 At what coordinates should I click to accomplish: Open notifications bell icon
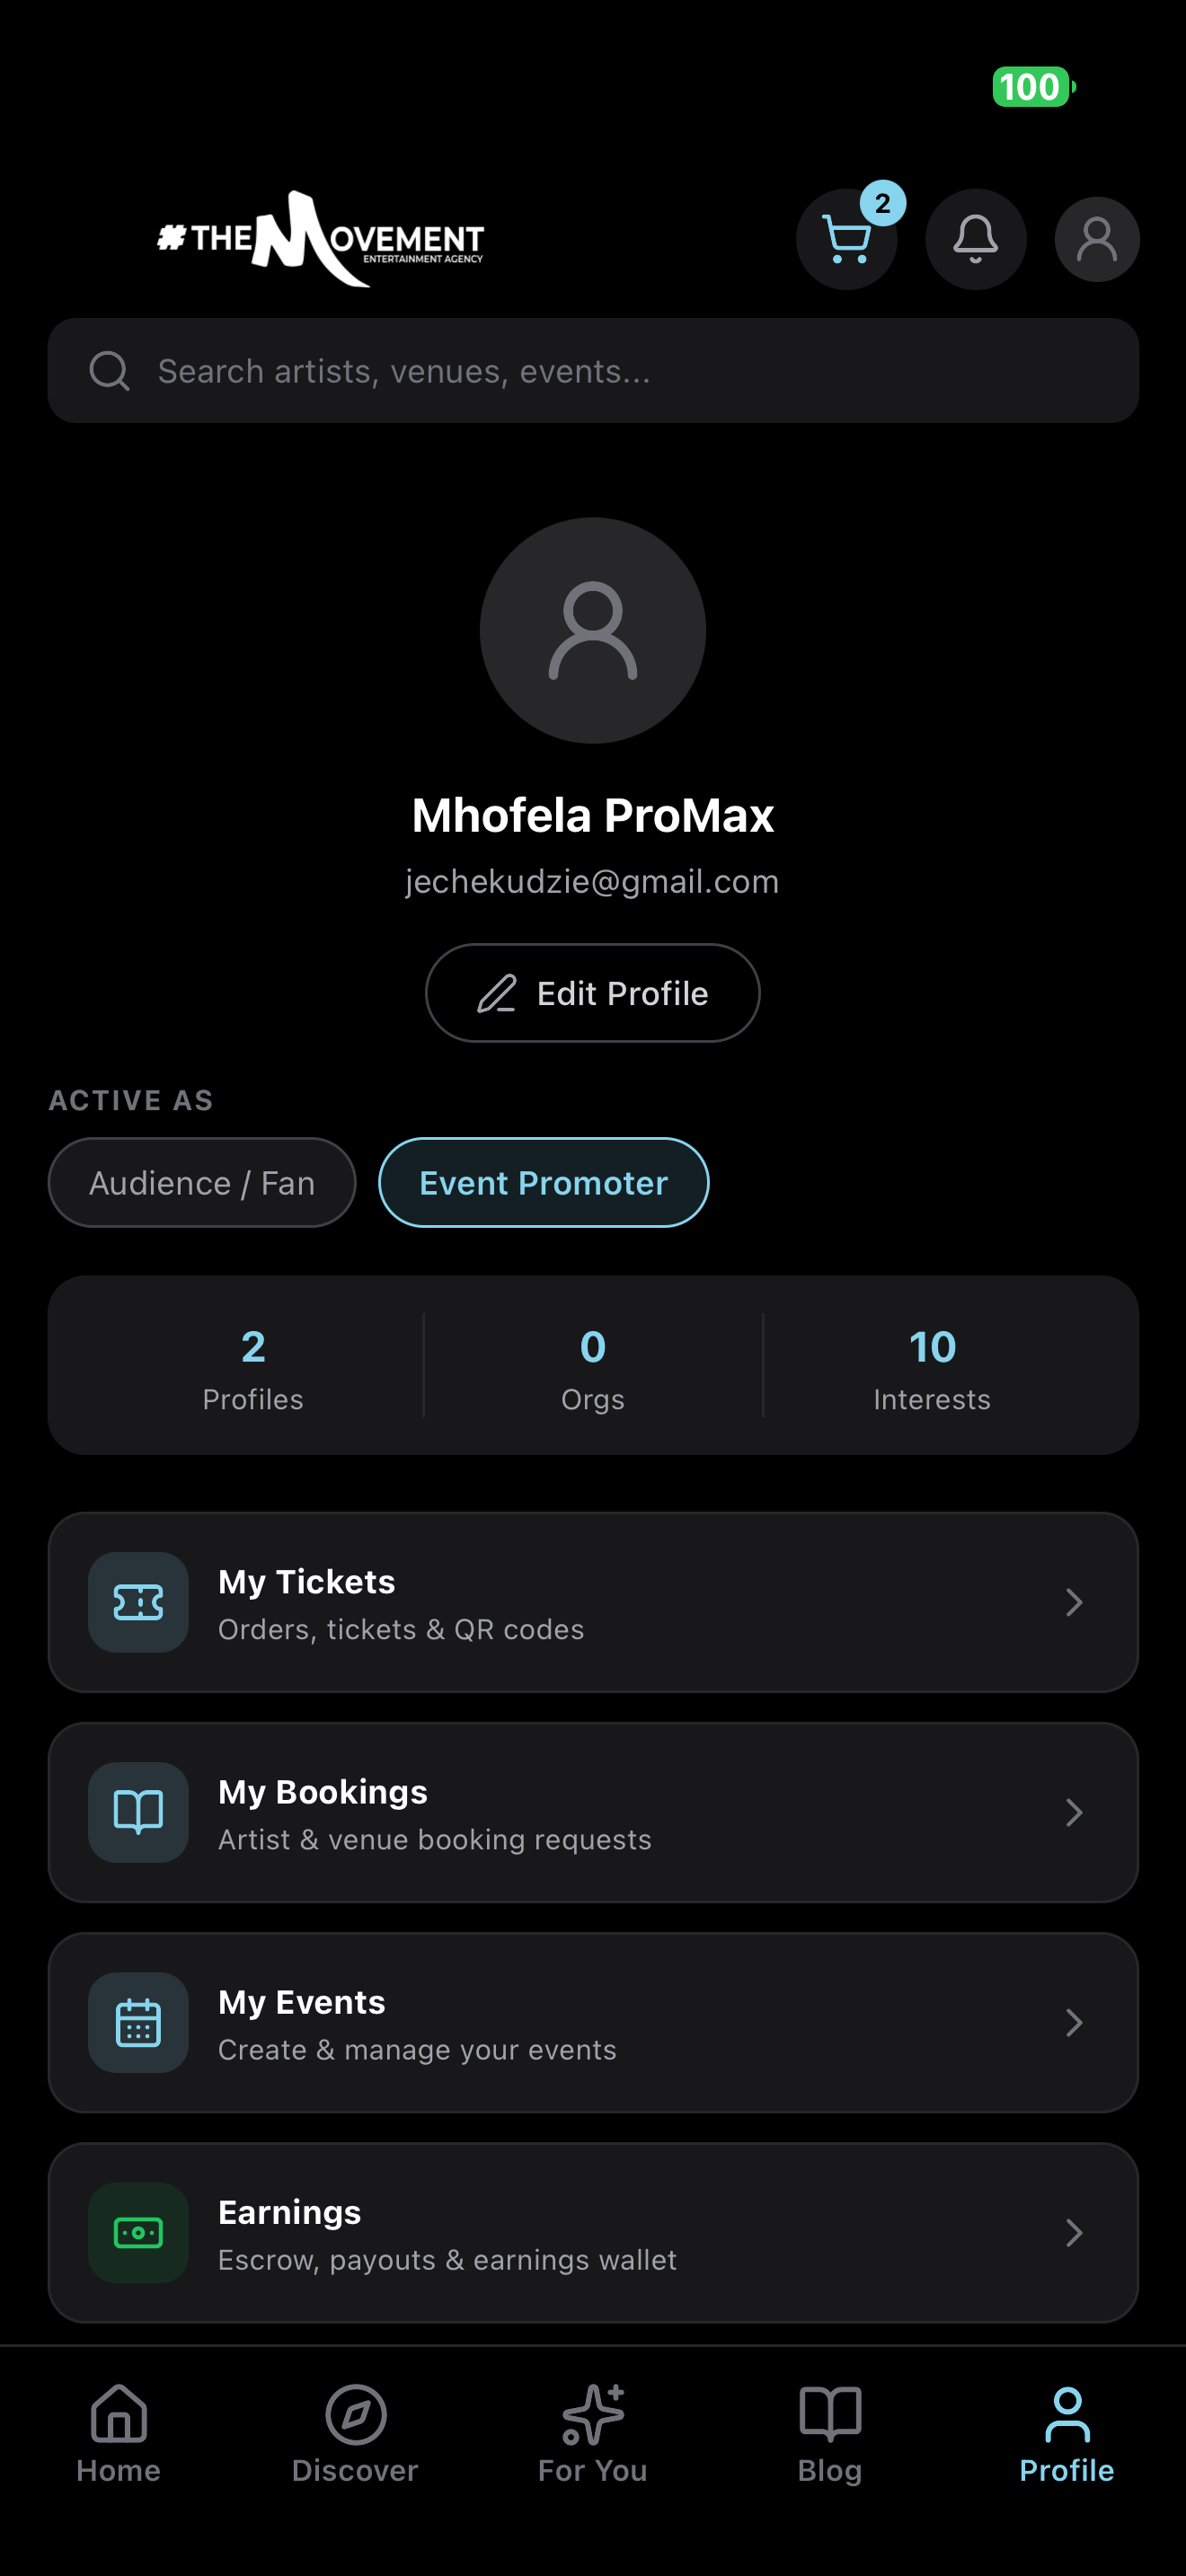[975, 239]
